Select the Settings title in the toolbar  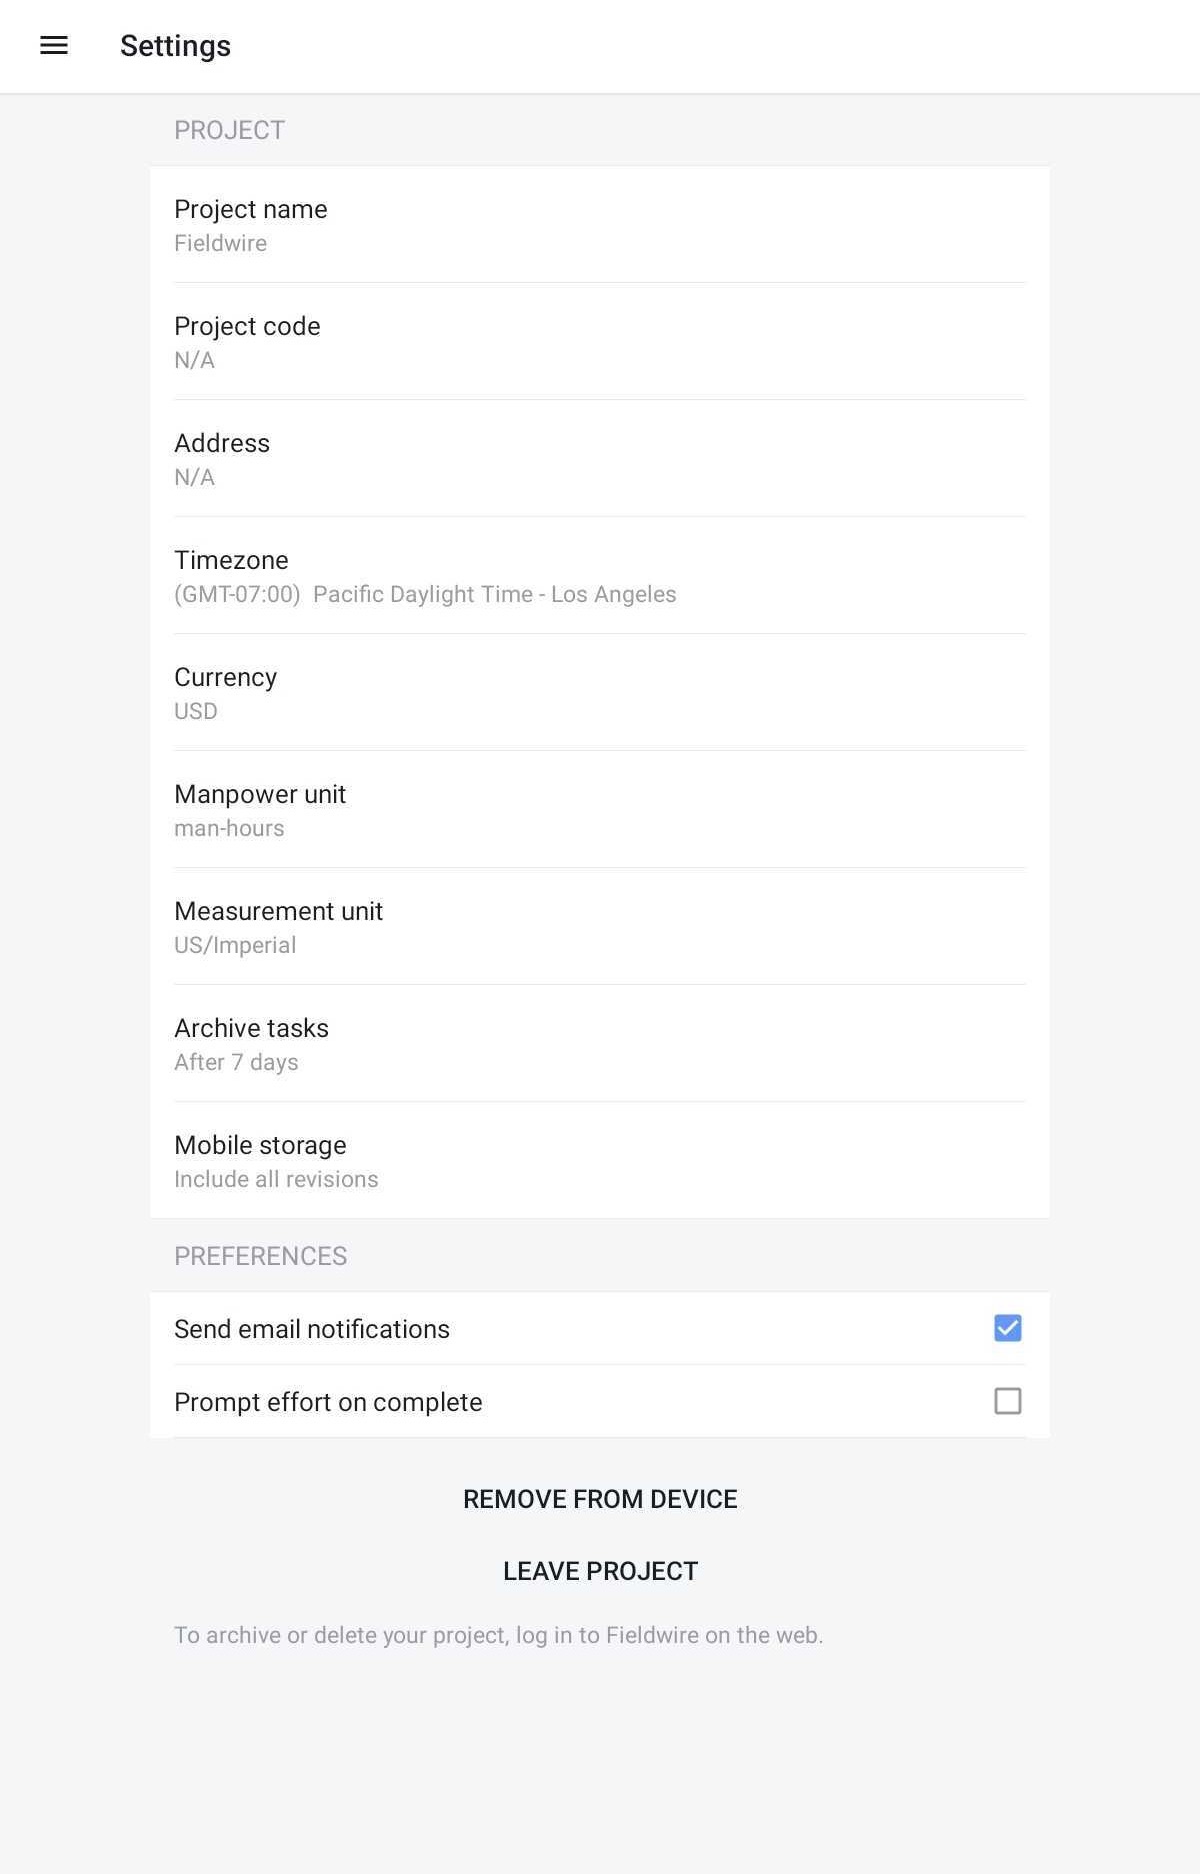(x=175, y=45)
